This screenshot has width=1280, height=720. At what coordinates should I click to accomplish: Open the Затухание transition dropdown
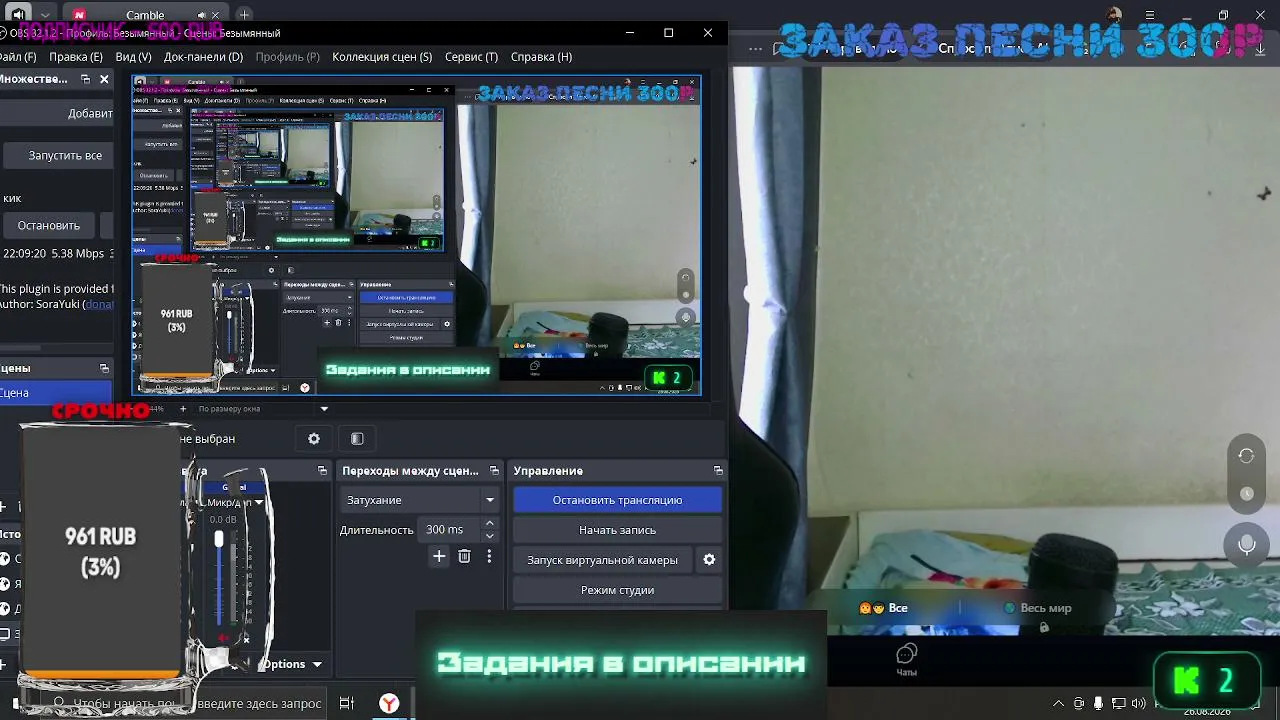coord(420,500)
